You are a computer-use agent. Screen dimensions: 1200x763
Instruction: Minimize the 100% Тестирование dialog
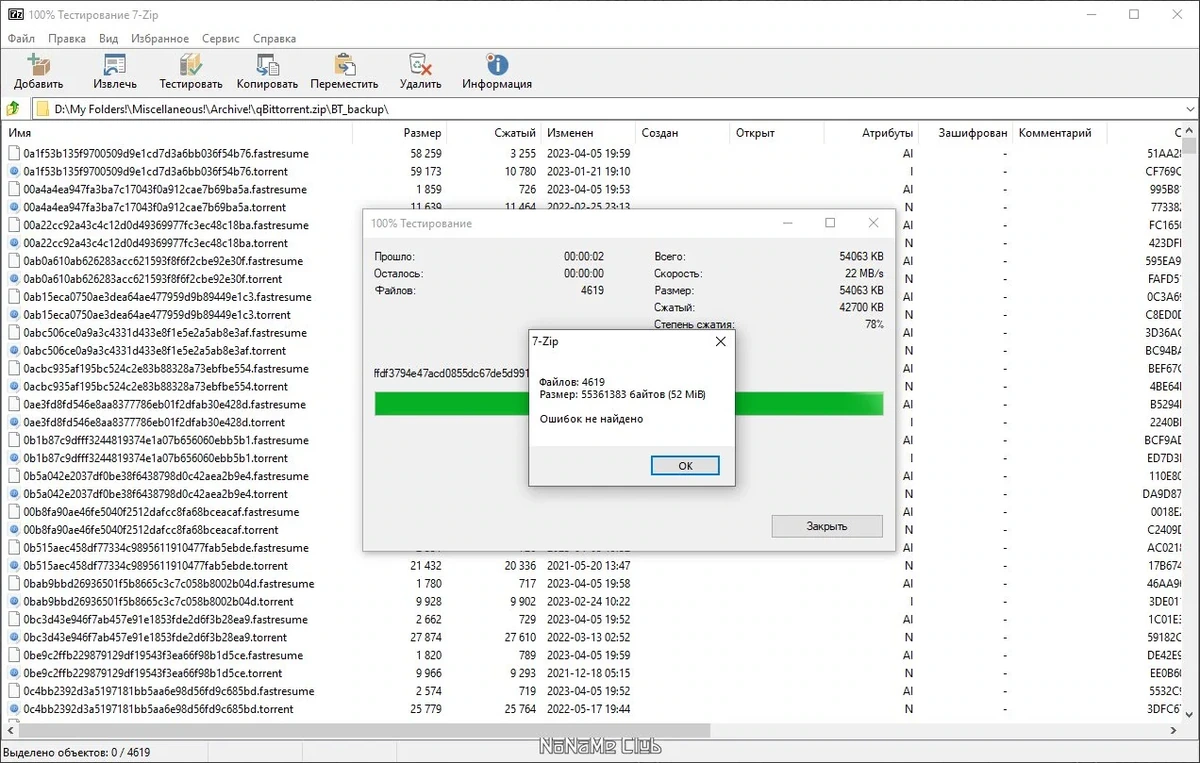tap(787, 223)
